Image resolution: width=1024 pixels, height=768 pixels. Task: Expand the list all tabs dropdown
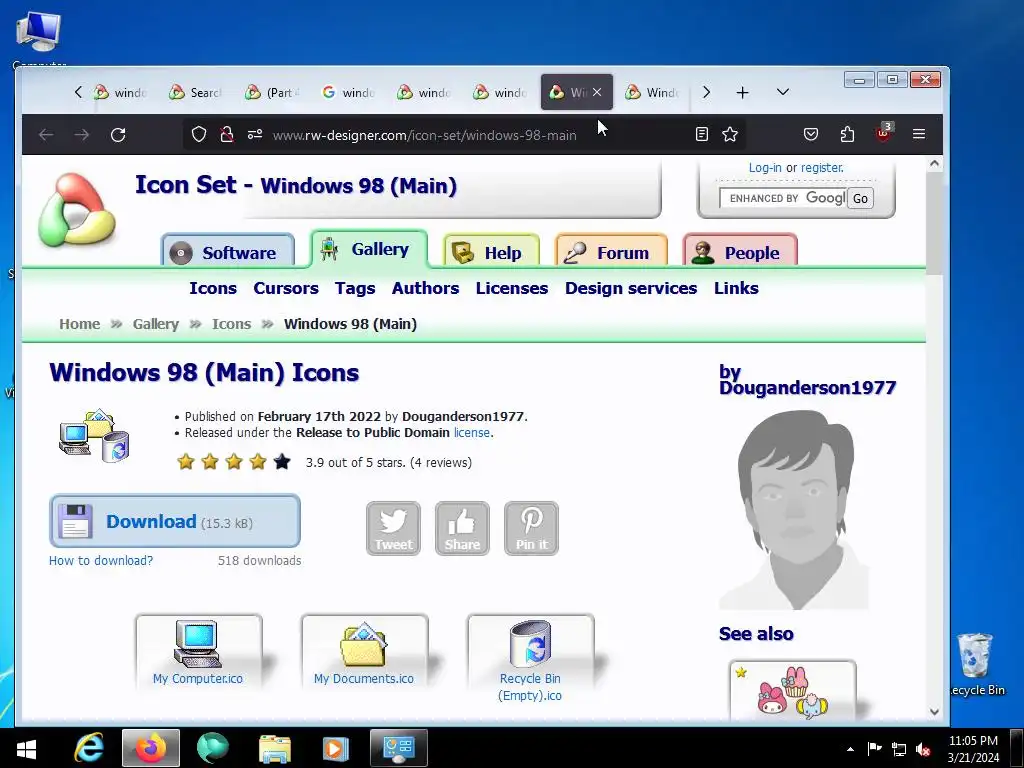[x=783, y=92]
